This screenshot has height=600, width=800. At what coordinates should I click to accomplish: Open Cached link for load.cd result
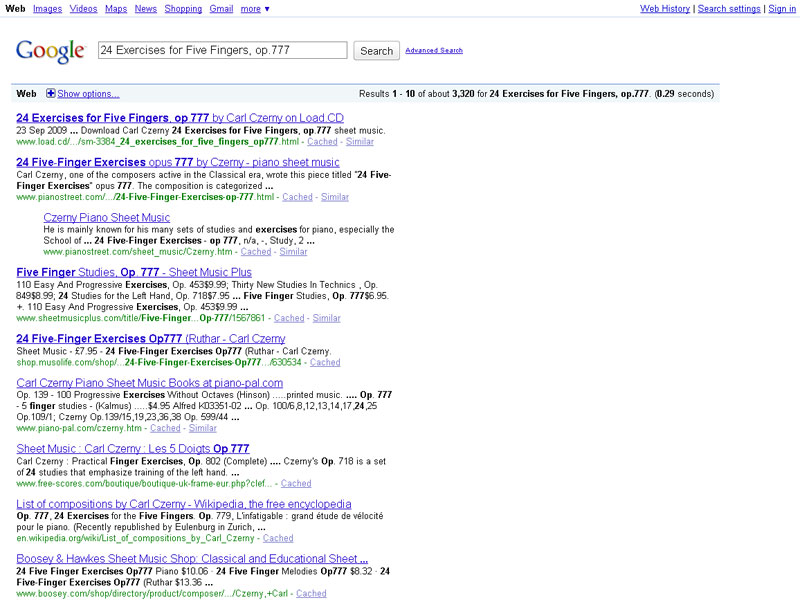(x=322, y=142)
